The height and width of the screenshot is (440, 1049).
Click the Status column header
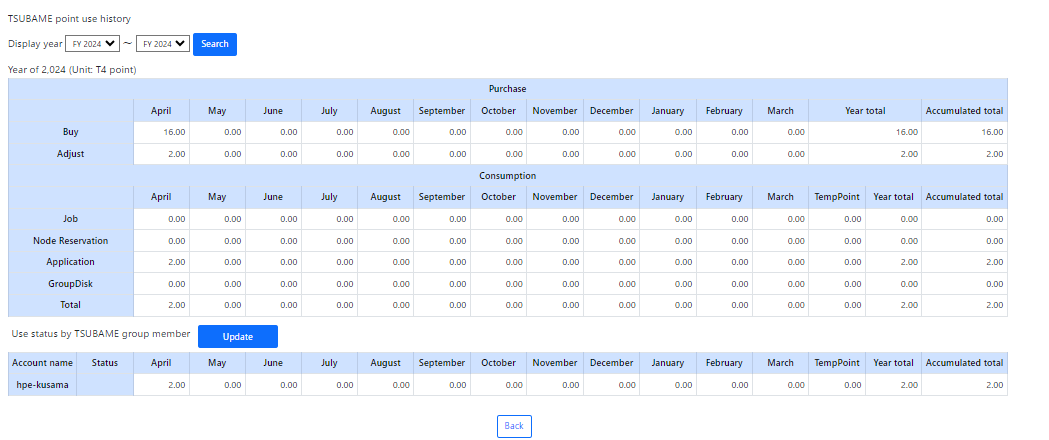pyautogui.click(x=105, y=363)
